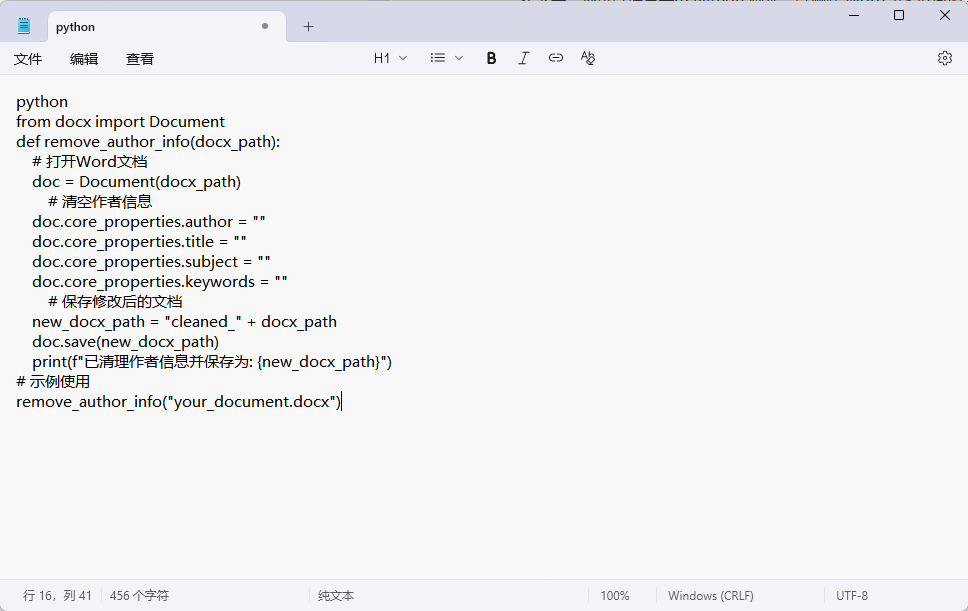Click the '# 清空作者信息' comment
Viewport: 968px width, 611px height.
coord(100,202)
